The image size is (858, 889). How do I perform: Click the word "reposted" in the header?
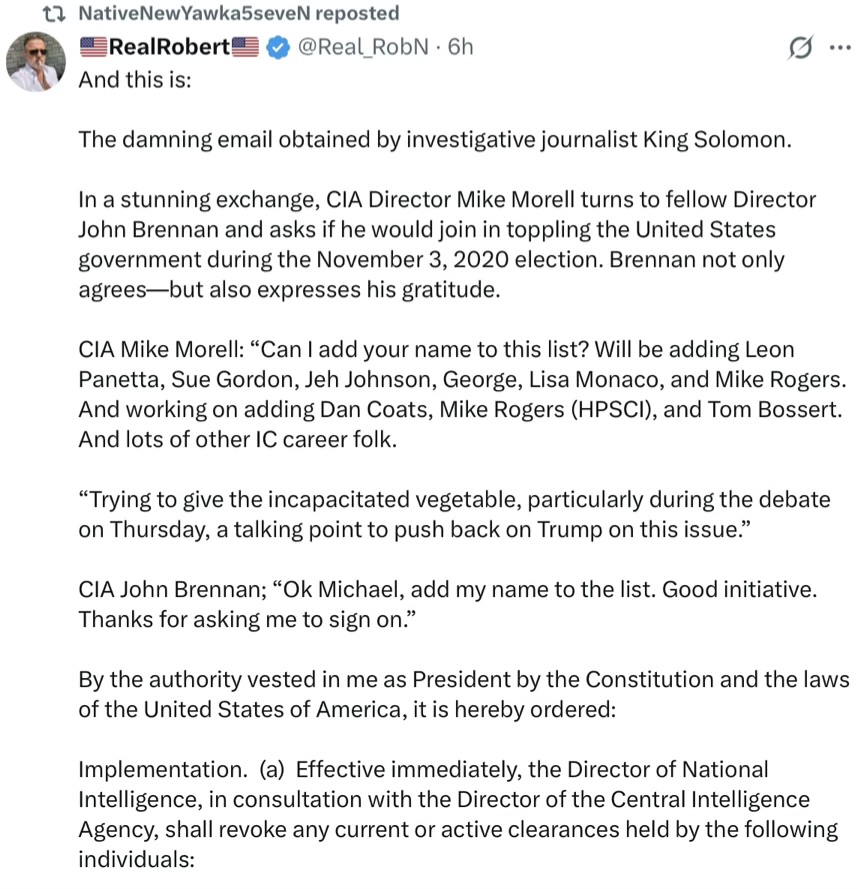click(360, 14)
